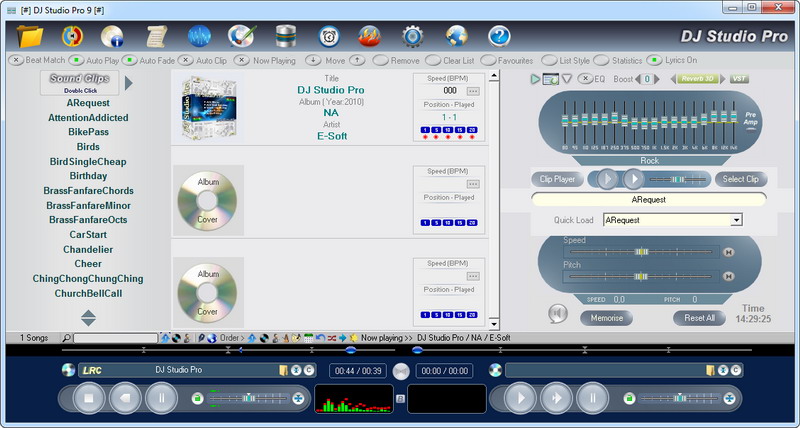Select the ChurchBellCall sound clip
800x428 pixels.
88,293
